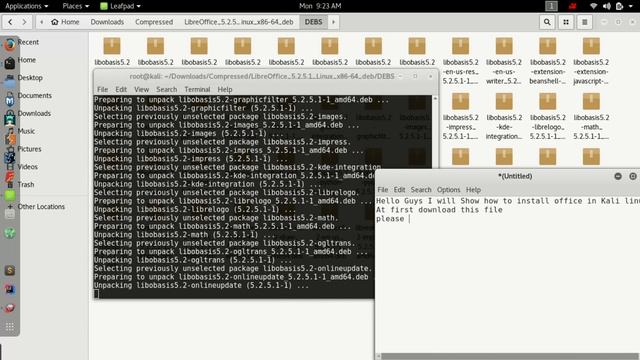Go to the Downloads breadcrumb

(x=107, y=22)
